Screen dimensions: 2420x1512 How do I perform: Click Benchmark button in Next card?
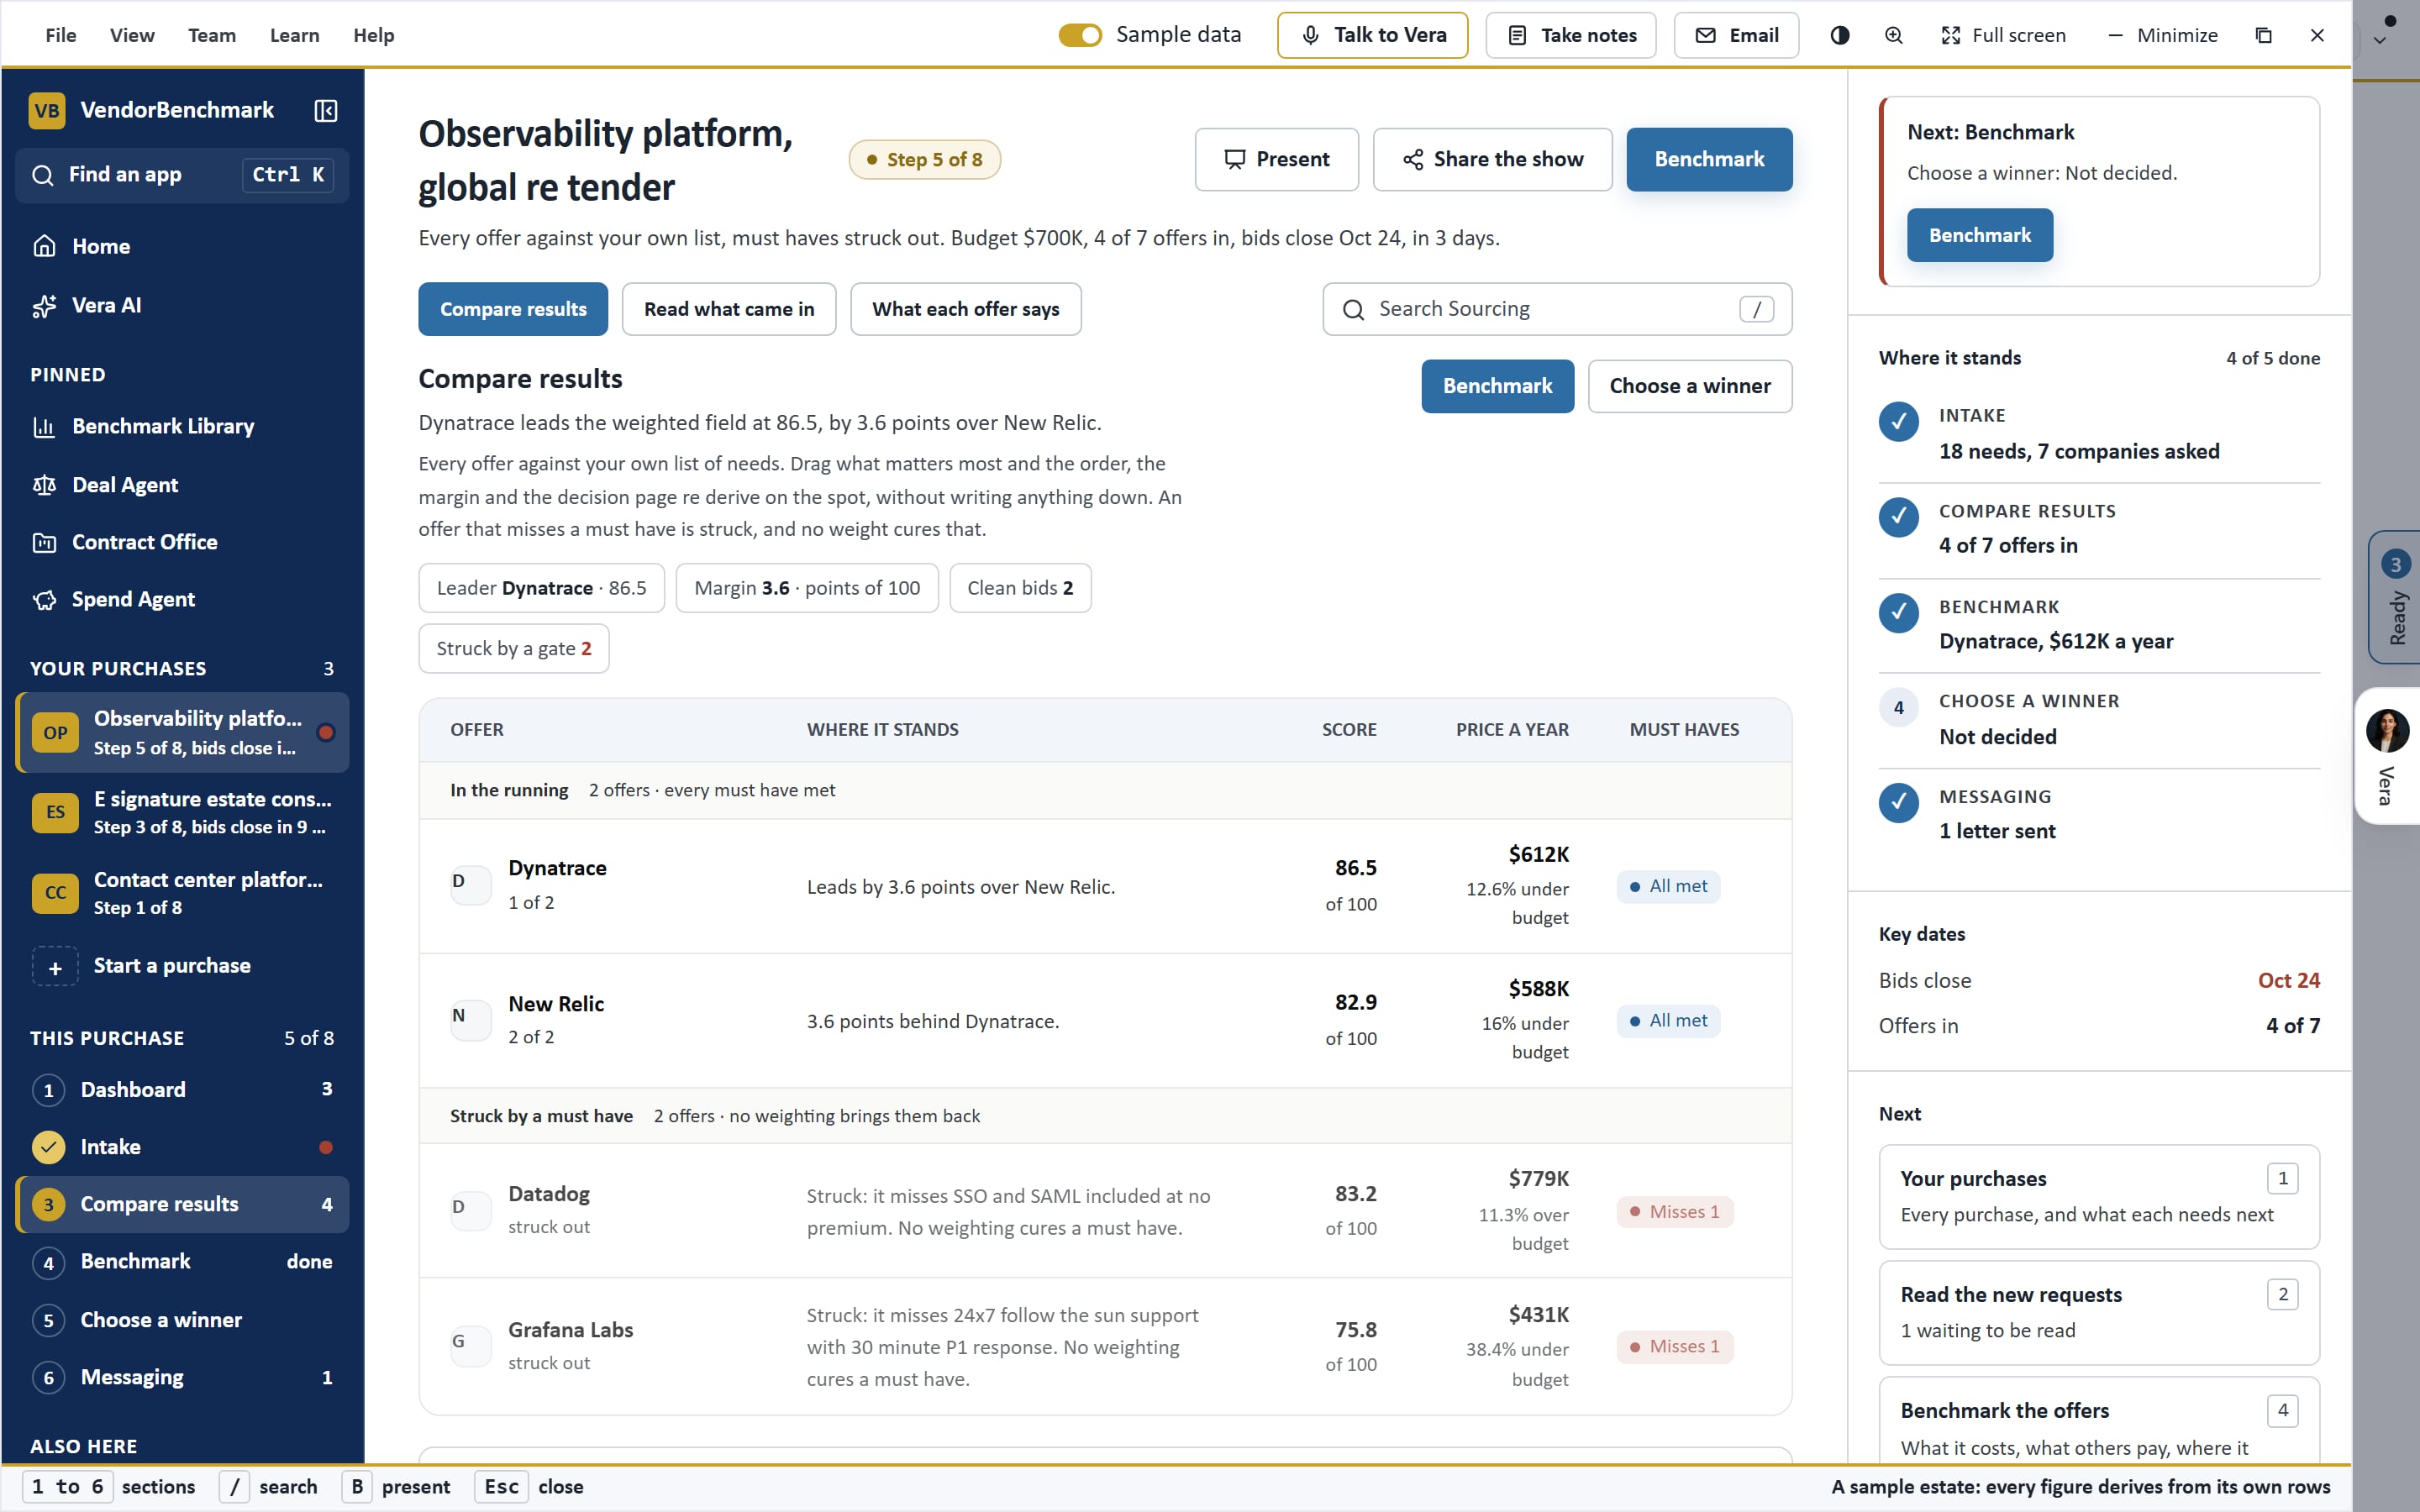coord(1979,235)
